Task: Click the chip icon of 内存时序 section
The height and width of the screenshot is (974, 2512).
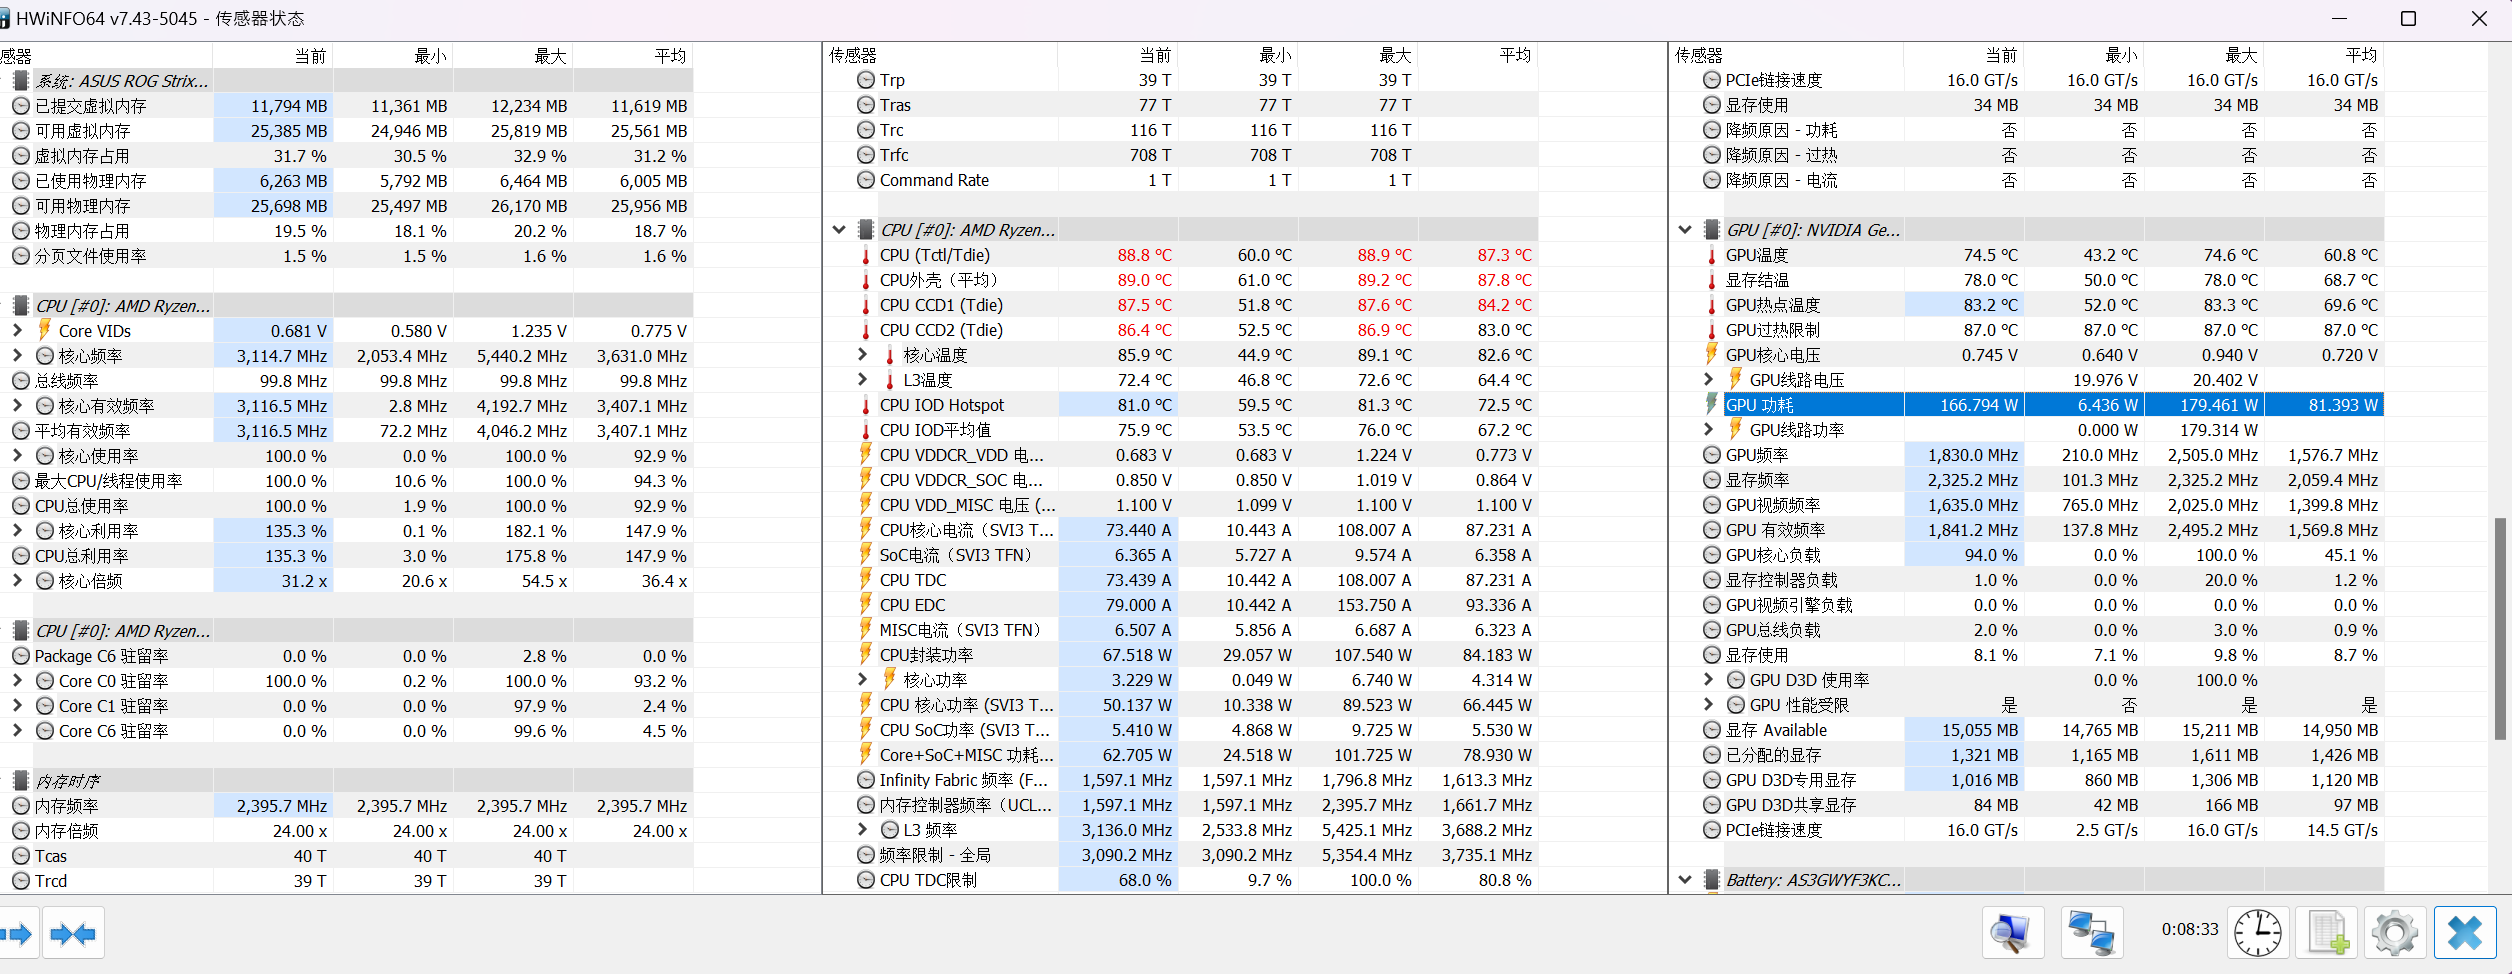Action: tap(21, 780)
